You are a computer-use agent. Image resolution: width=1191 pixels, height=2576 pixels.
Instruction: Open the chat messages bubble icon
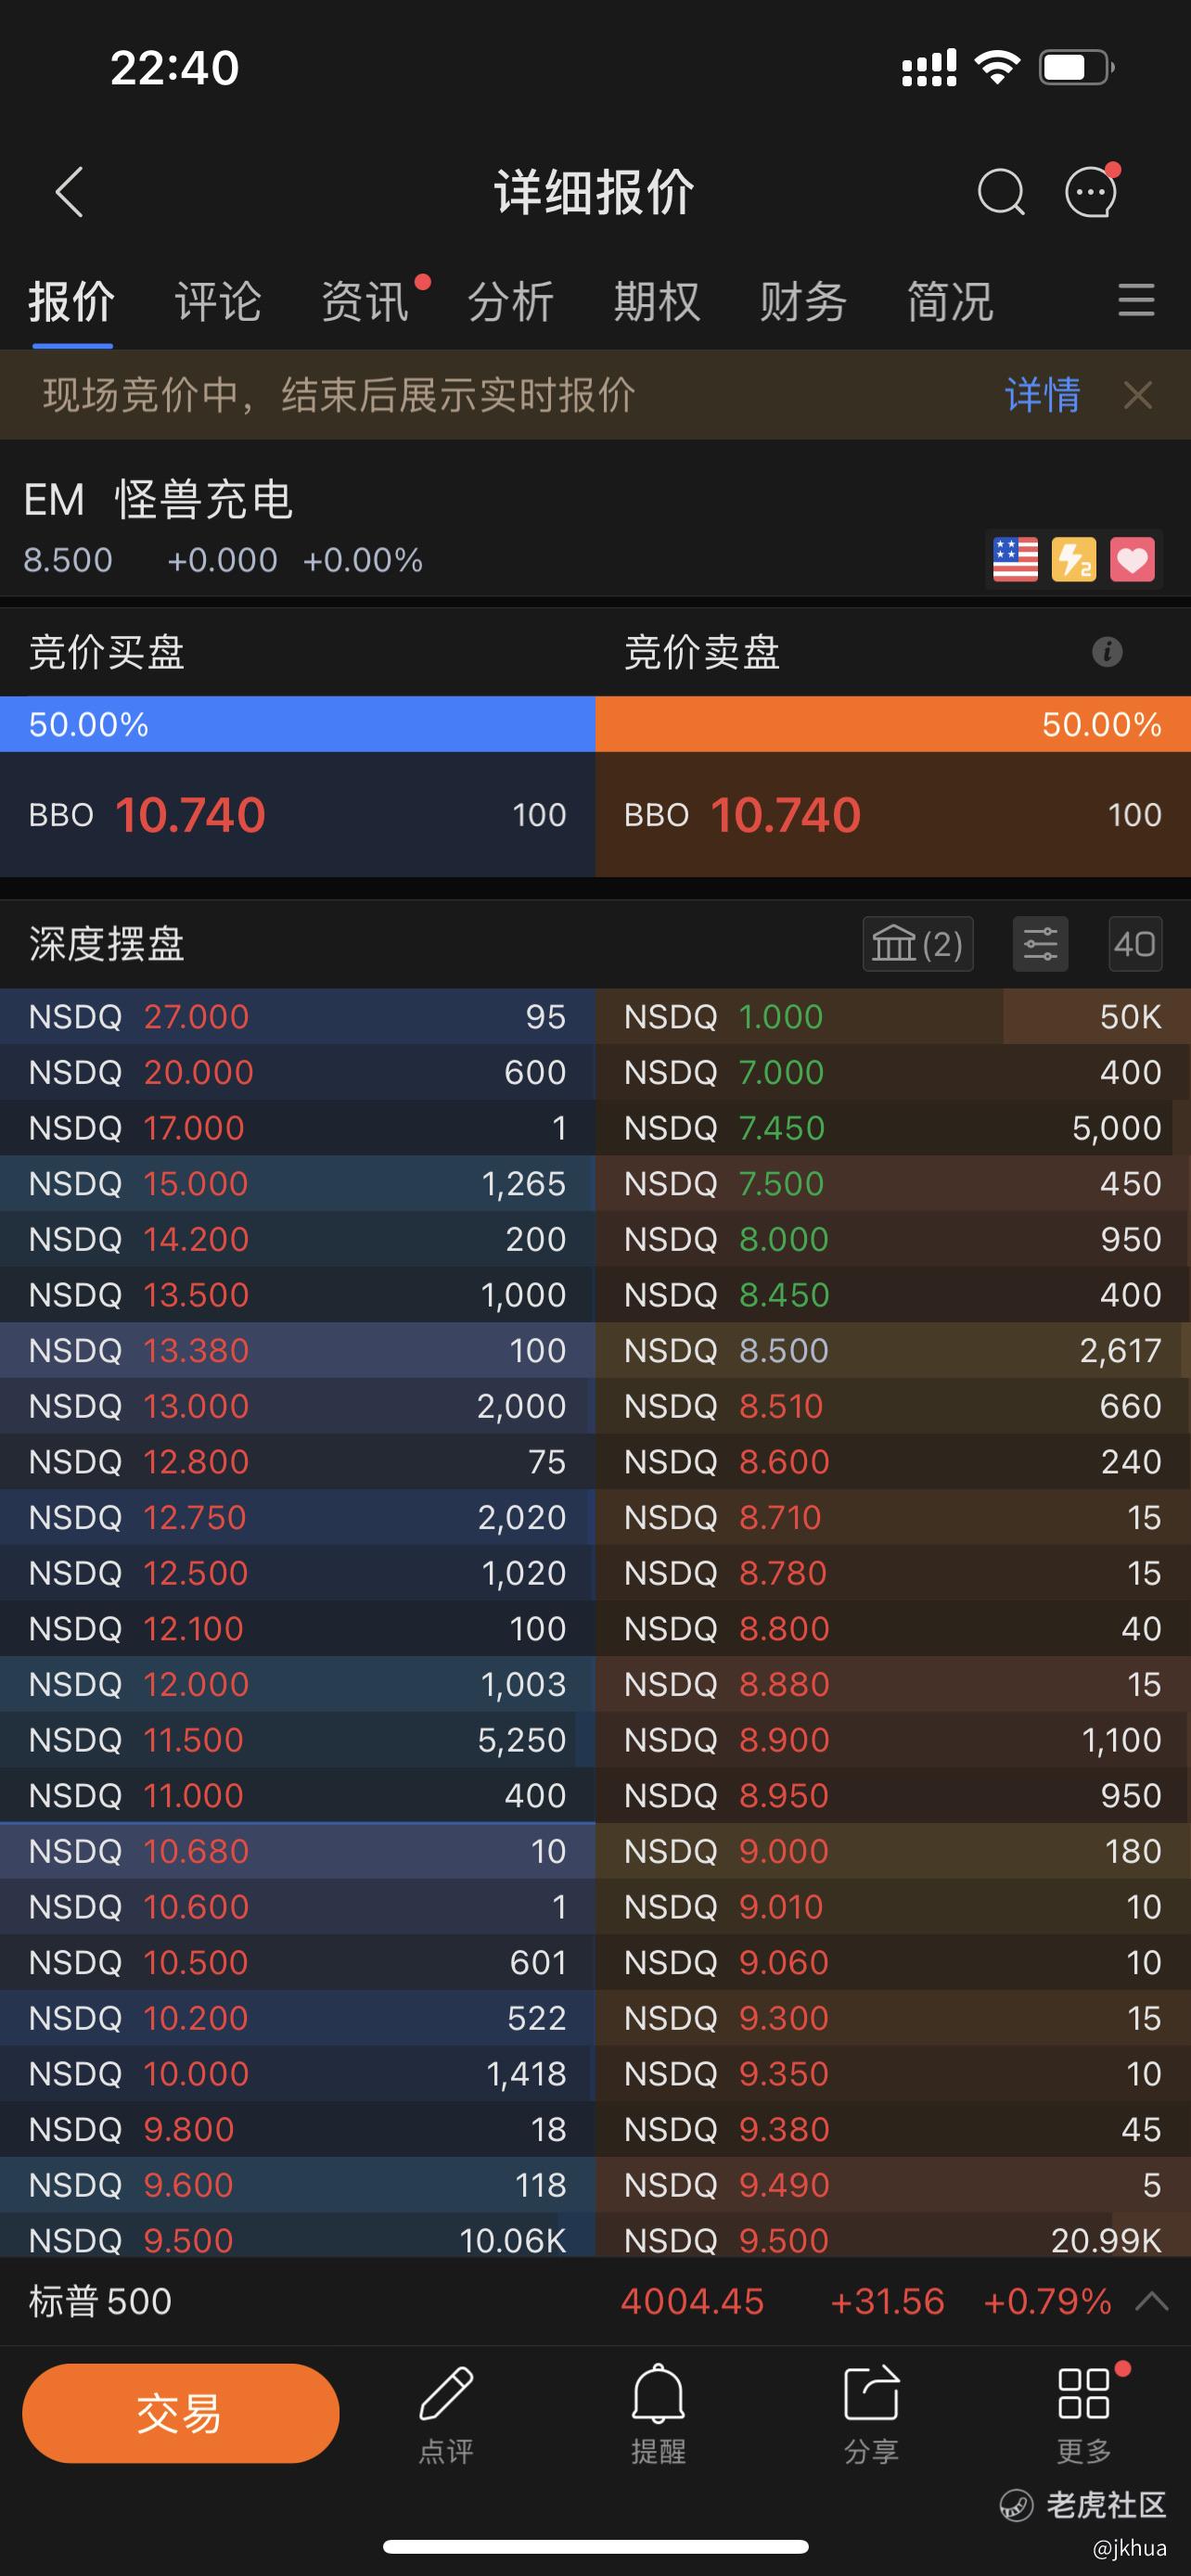coord(1091,190)
